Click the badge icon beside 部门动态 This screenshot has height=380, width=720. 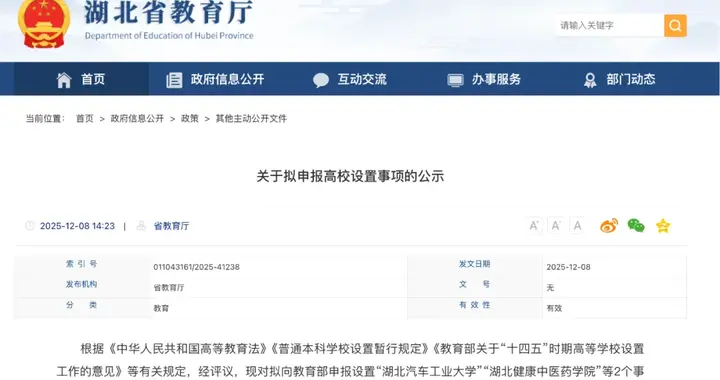coord(590,80)
